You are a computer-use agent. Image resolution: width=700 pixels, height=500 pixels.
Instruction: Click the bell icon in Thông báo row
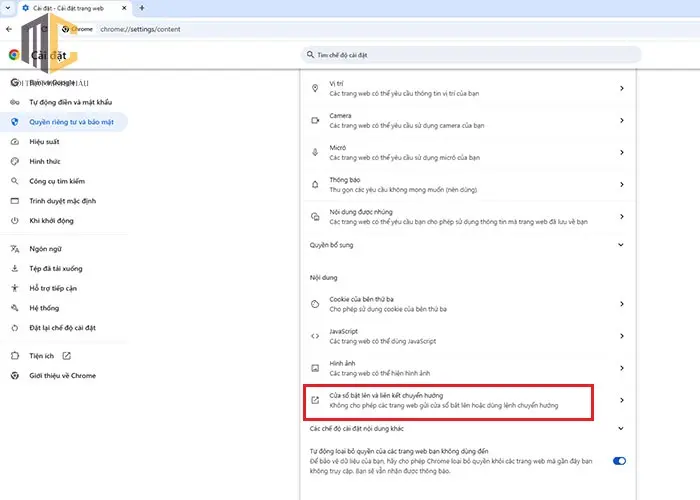pos(315,185)
